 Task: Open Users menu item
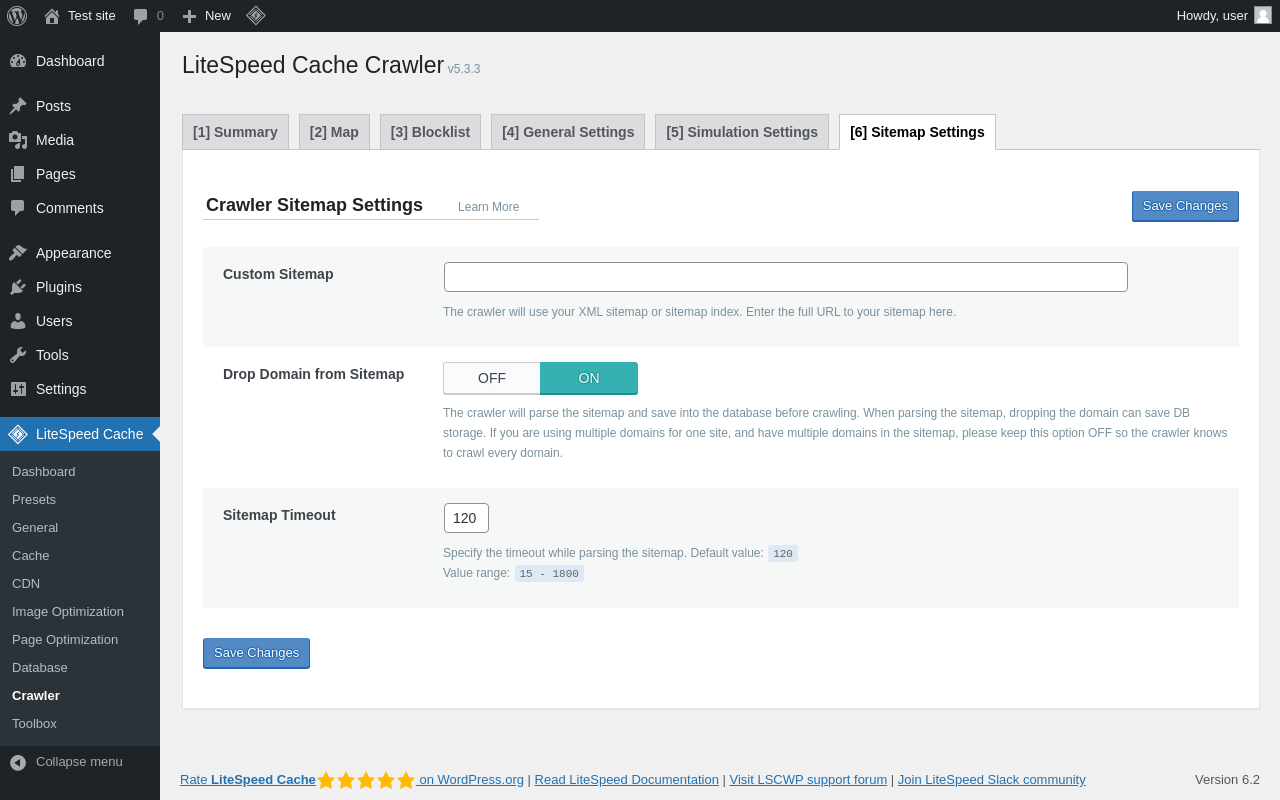pyautogui.click(x=80, y=321)
